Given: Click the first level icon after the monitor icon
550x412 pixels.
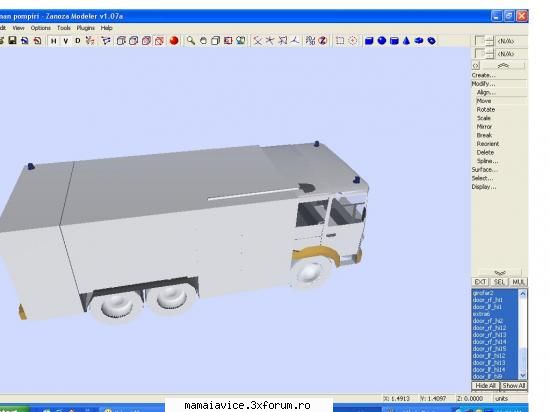Looking at the screenshot, I should click(257, 41).
